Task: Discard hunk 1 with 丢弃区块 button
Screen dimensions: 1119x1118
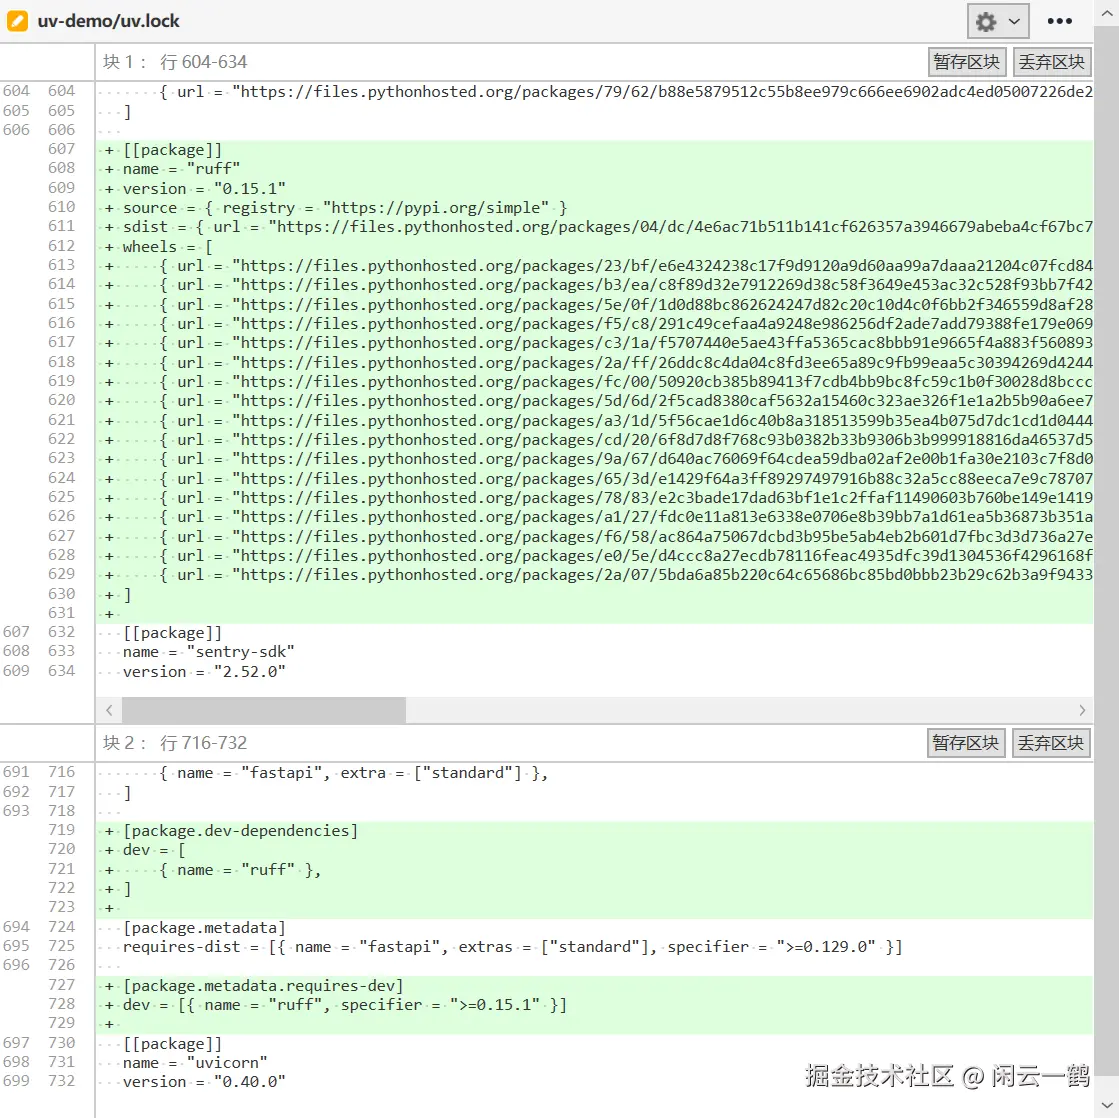Action: pos(1052,62)
